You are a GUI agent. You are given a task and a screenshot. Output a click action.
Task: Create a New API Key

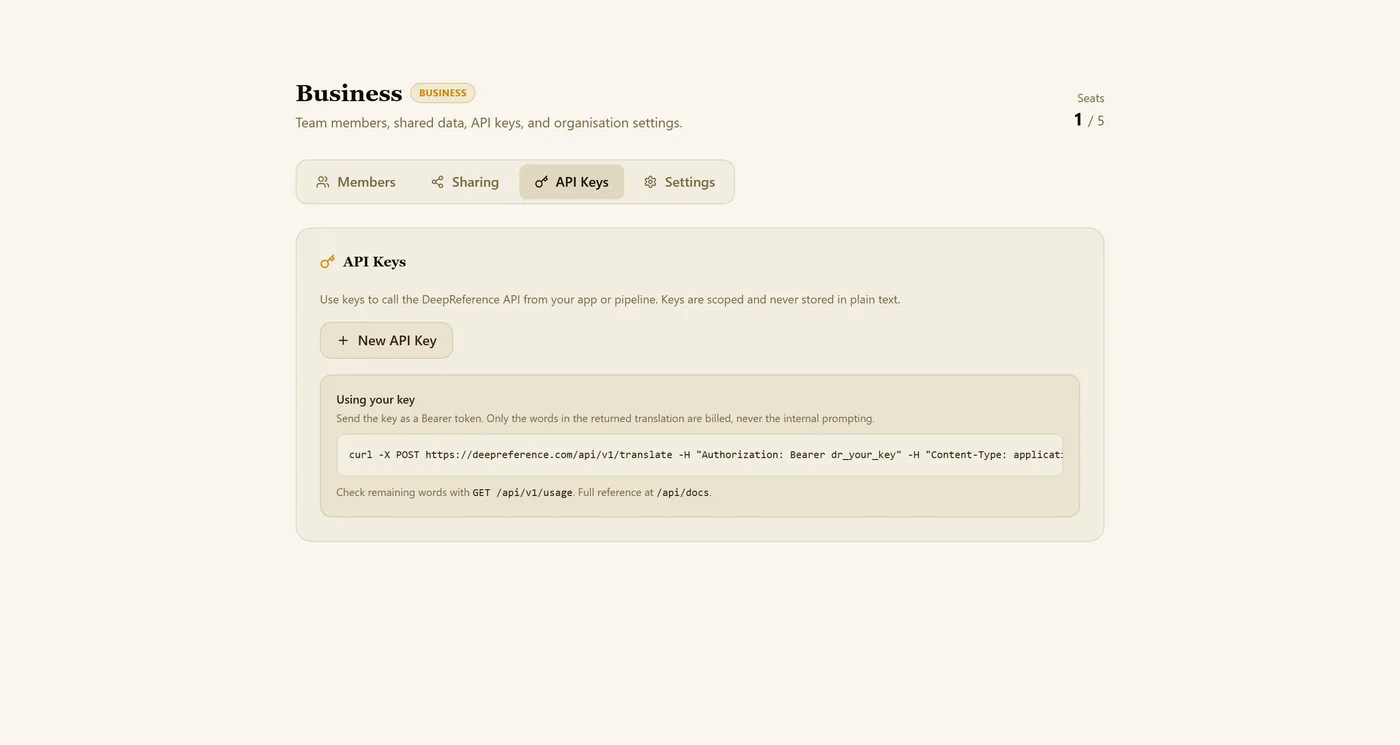386,340
